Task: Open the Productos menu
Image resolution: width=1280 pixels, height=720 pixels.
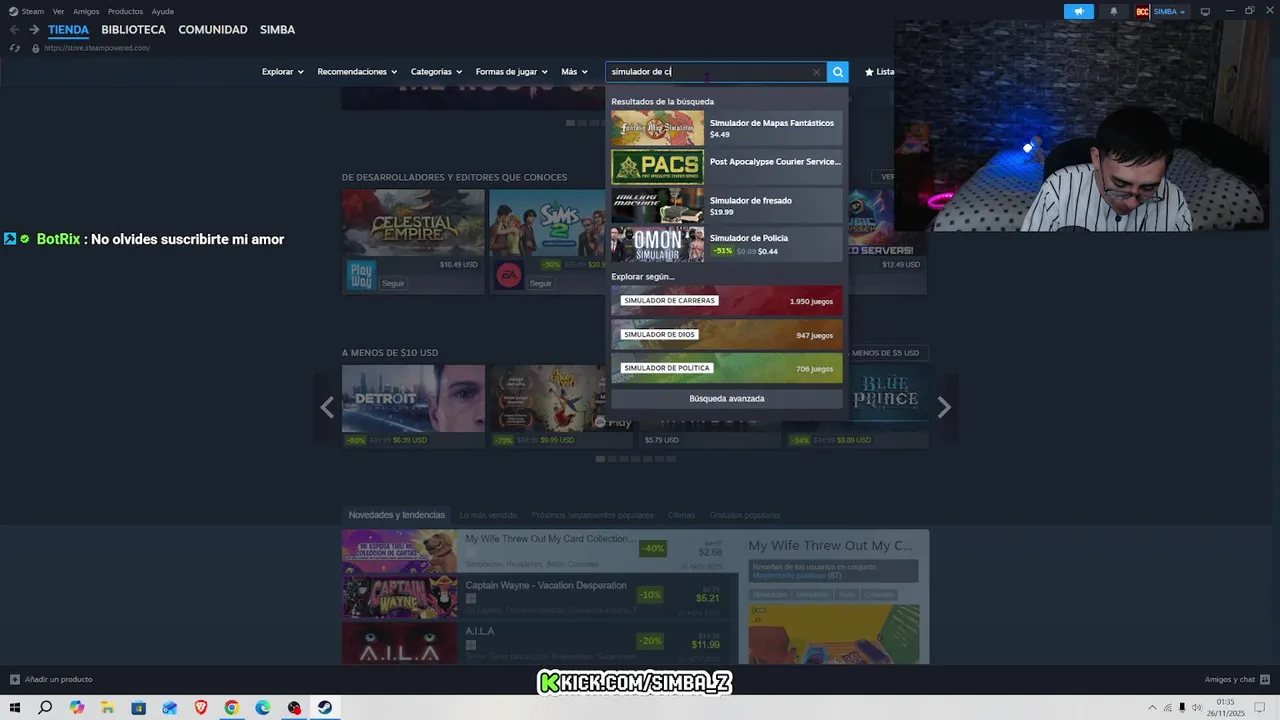Action: point(125,11)
